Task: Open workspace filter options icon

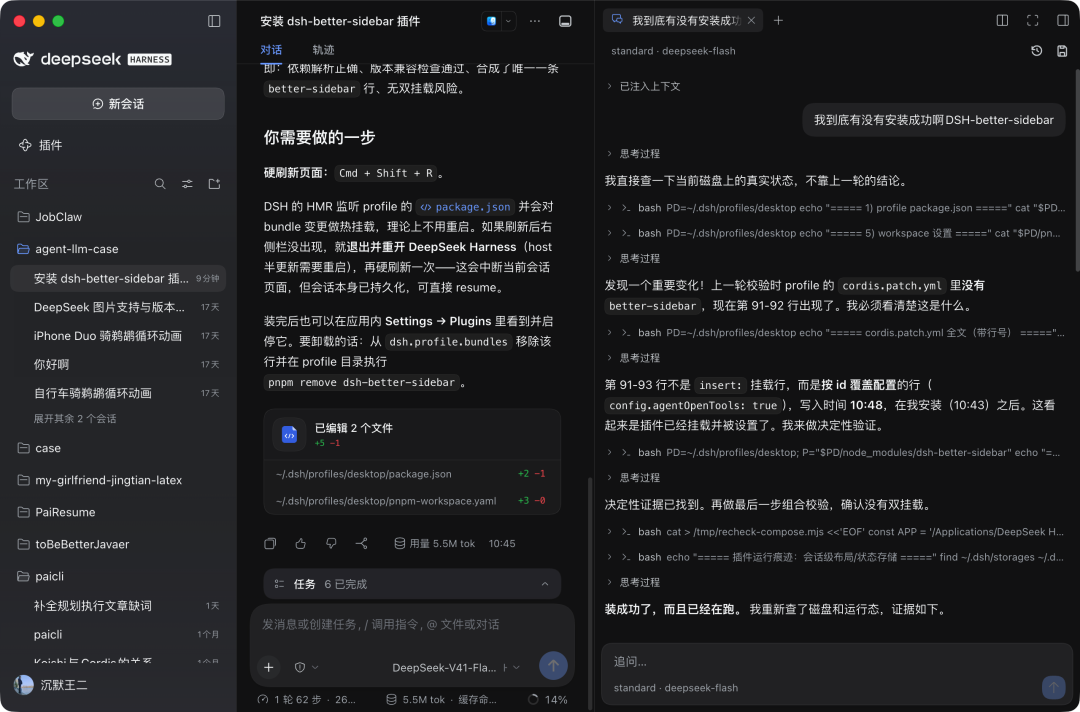Action: click(187, 184)
